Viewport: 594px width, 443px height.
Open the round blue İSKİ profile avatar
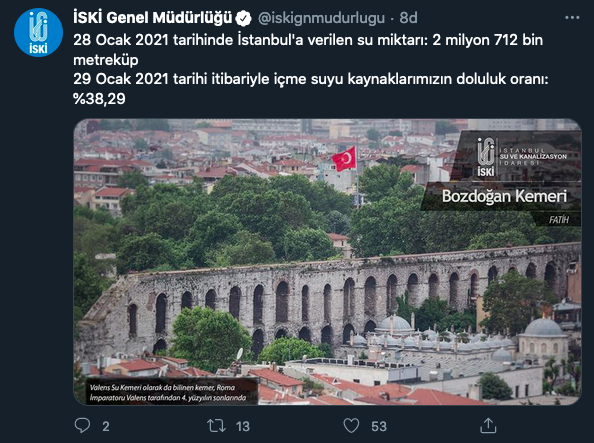coord(38,33)
